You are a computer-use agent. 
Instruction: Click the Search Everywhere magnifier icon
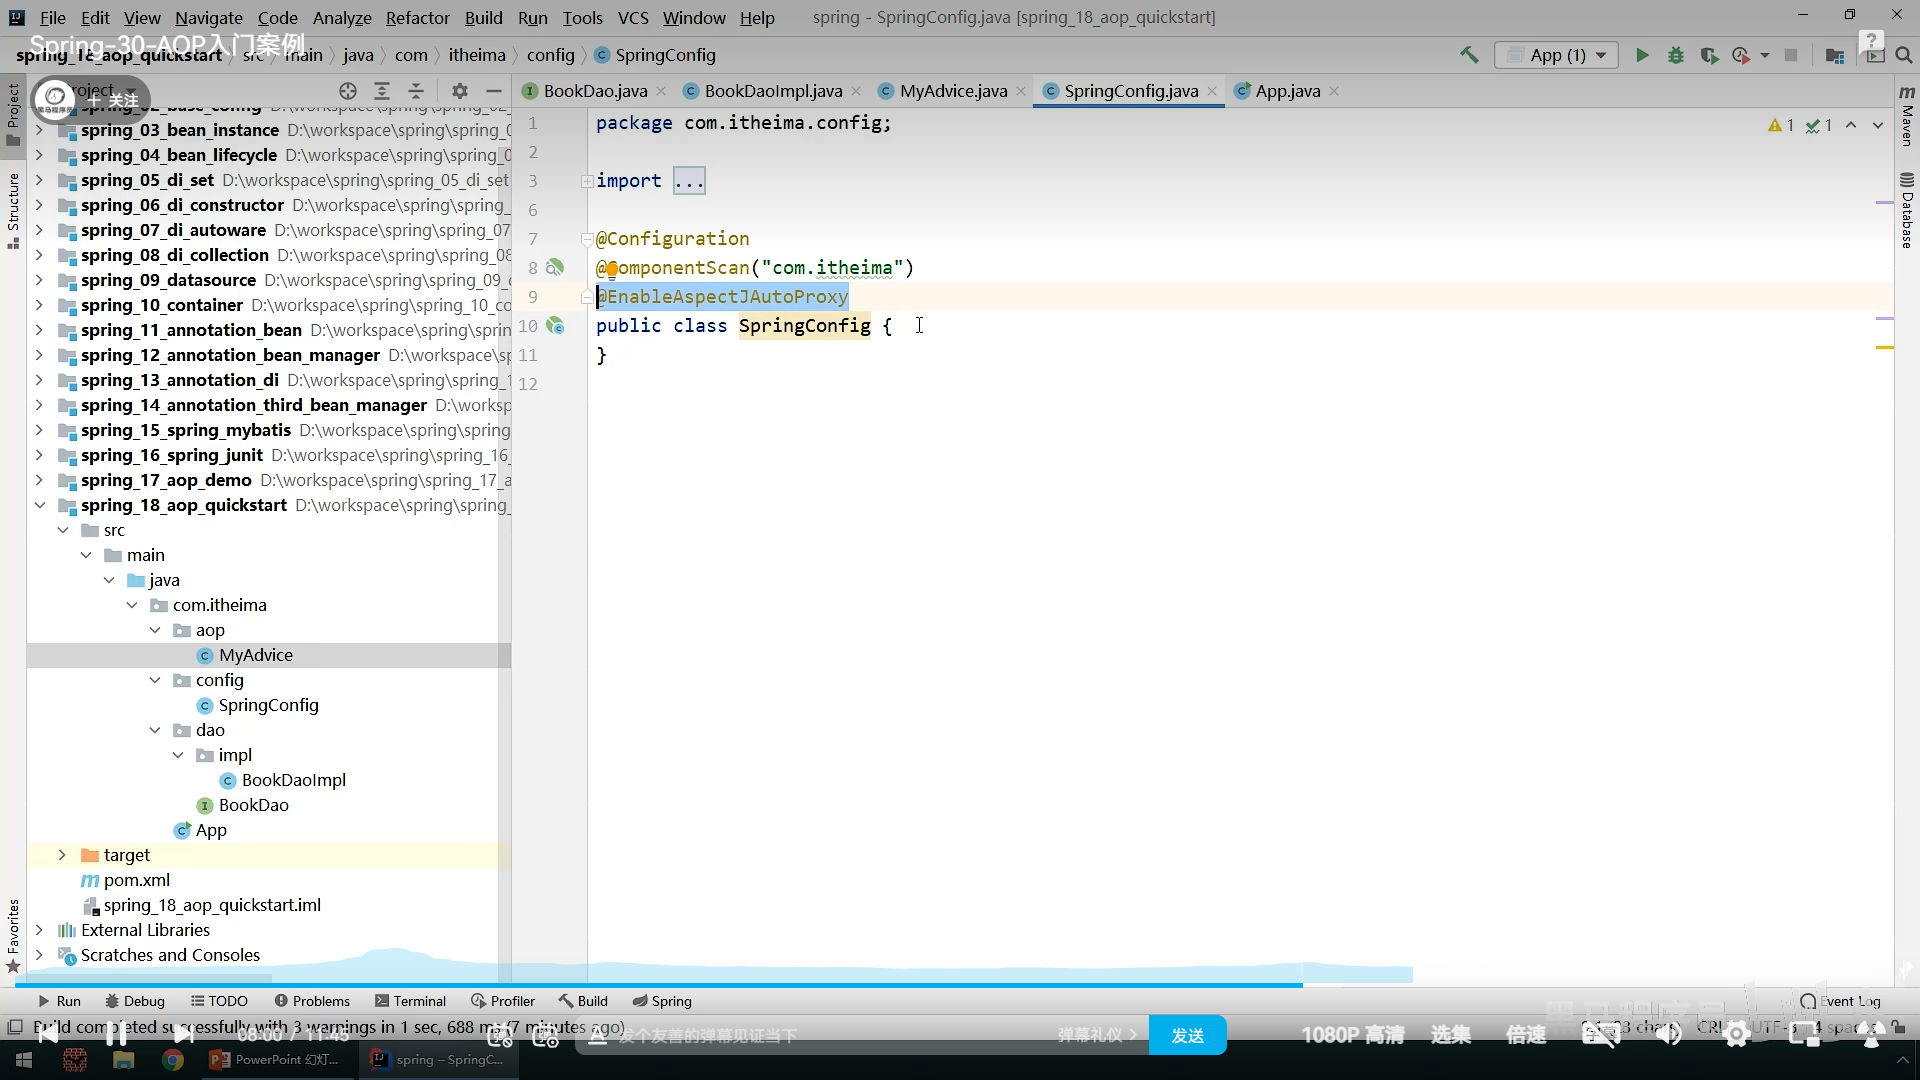(1904, 56)
